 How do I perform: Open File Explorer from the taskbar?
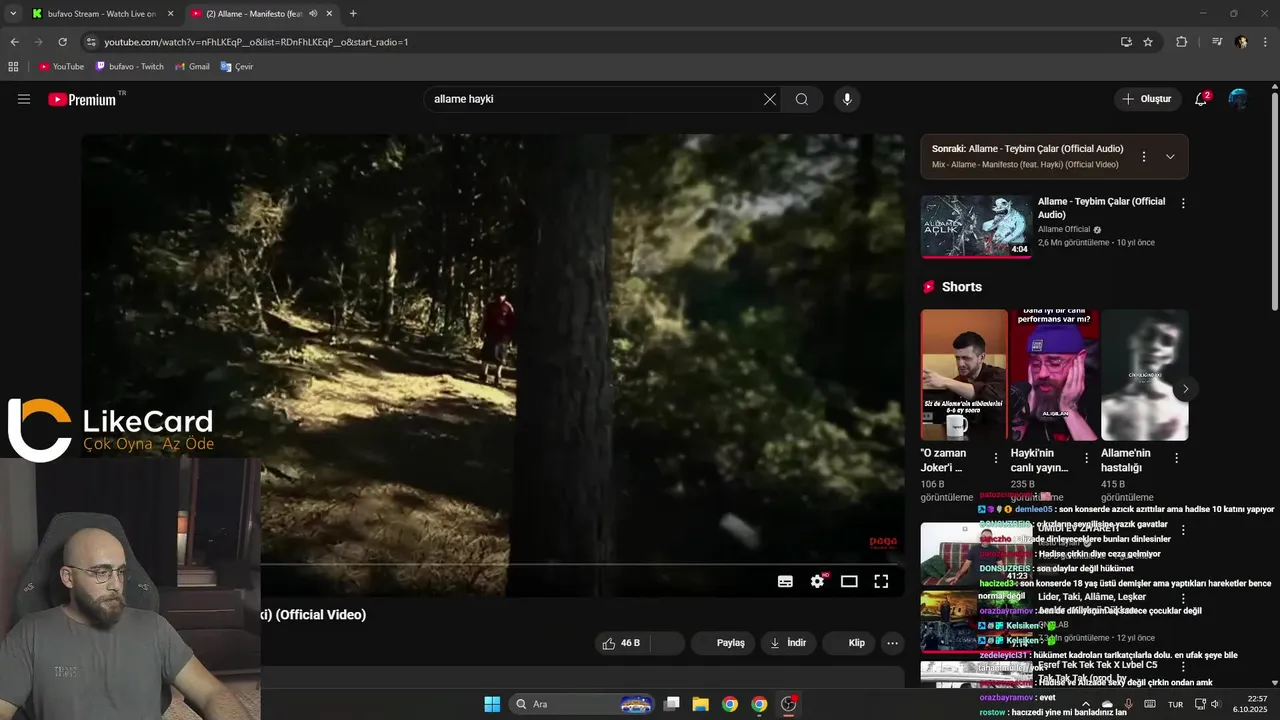700,704
